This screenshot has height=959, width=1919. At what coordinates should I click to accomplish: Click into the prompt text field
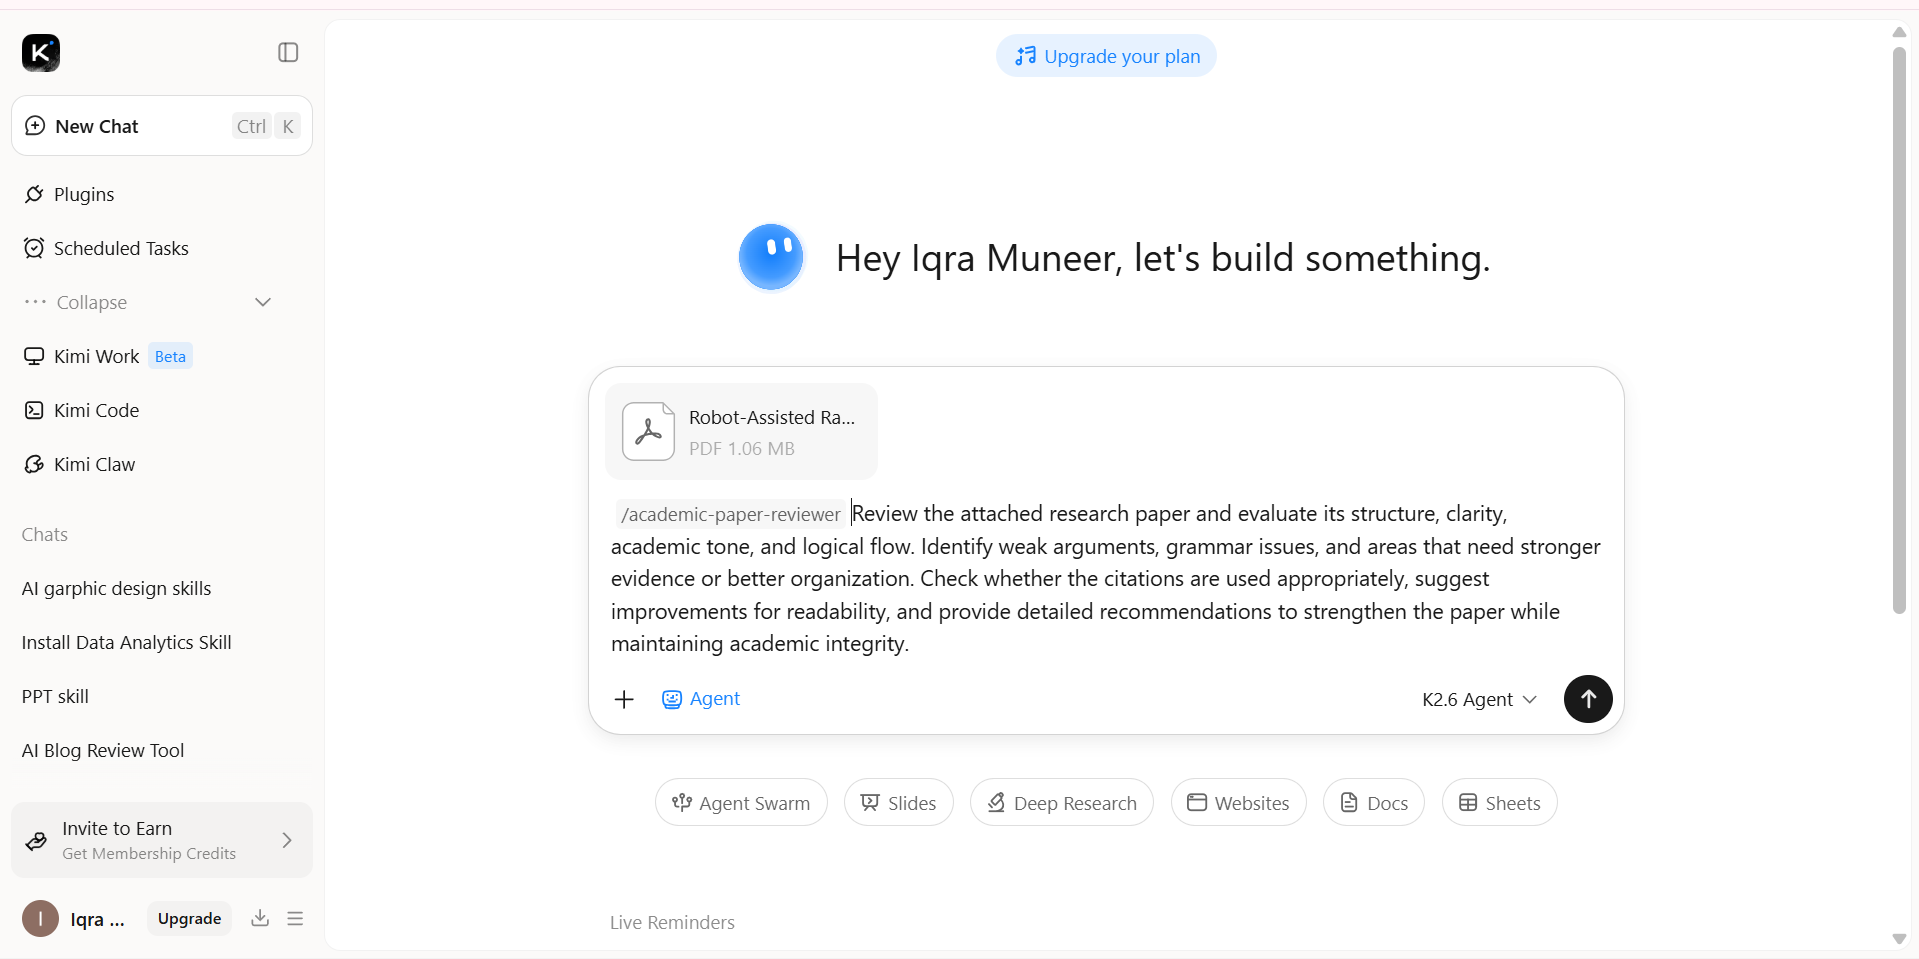click(x=1106, y=579)
